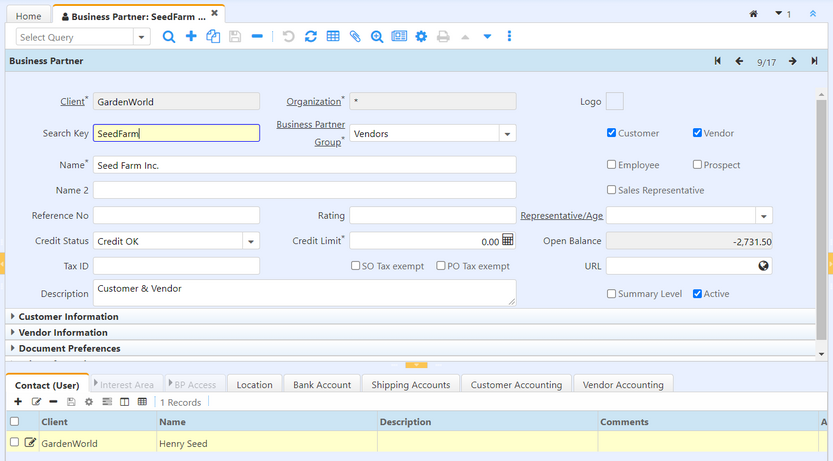Go to next record arrow

[x=792, y=62]
